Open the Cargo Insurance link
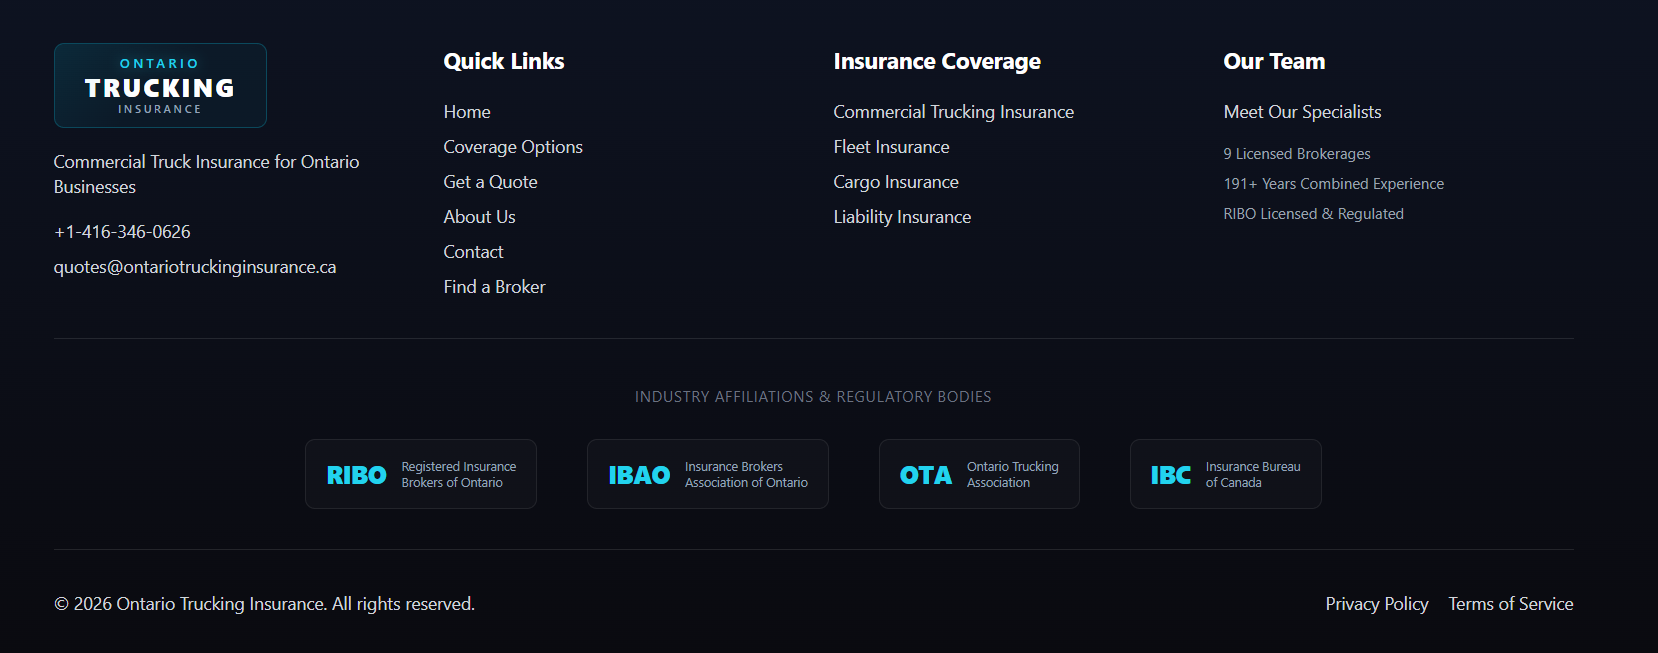 pyautogui.click(x=896, y=182)
